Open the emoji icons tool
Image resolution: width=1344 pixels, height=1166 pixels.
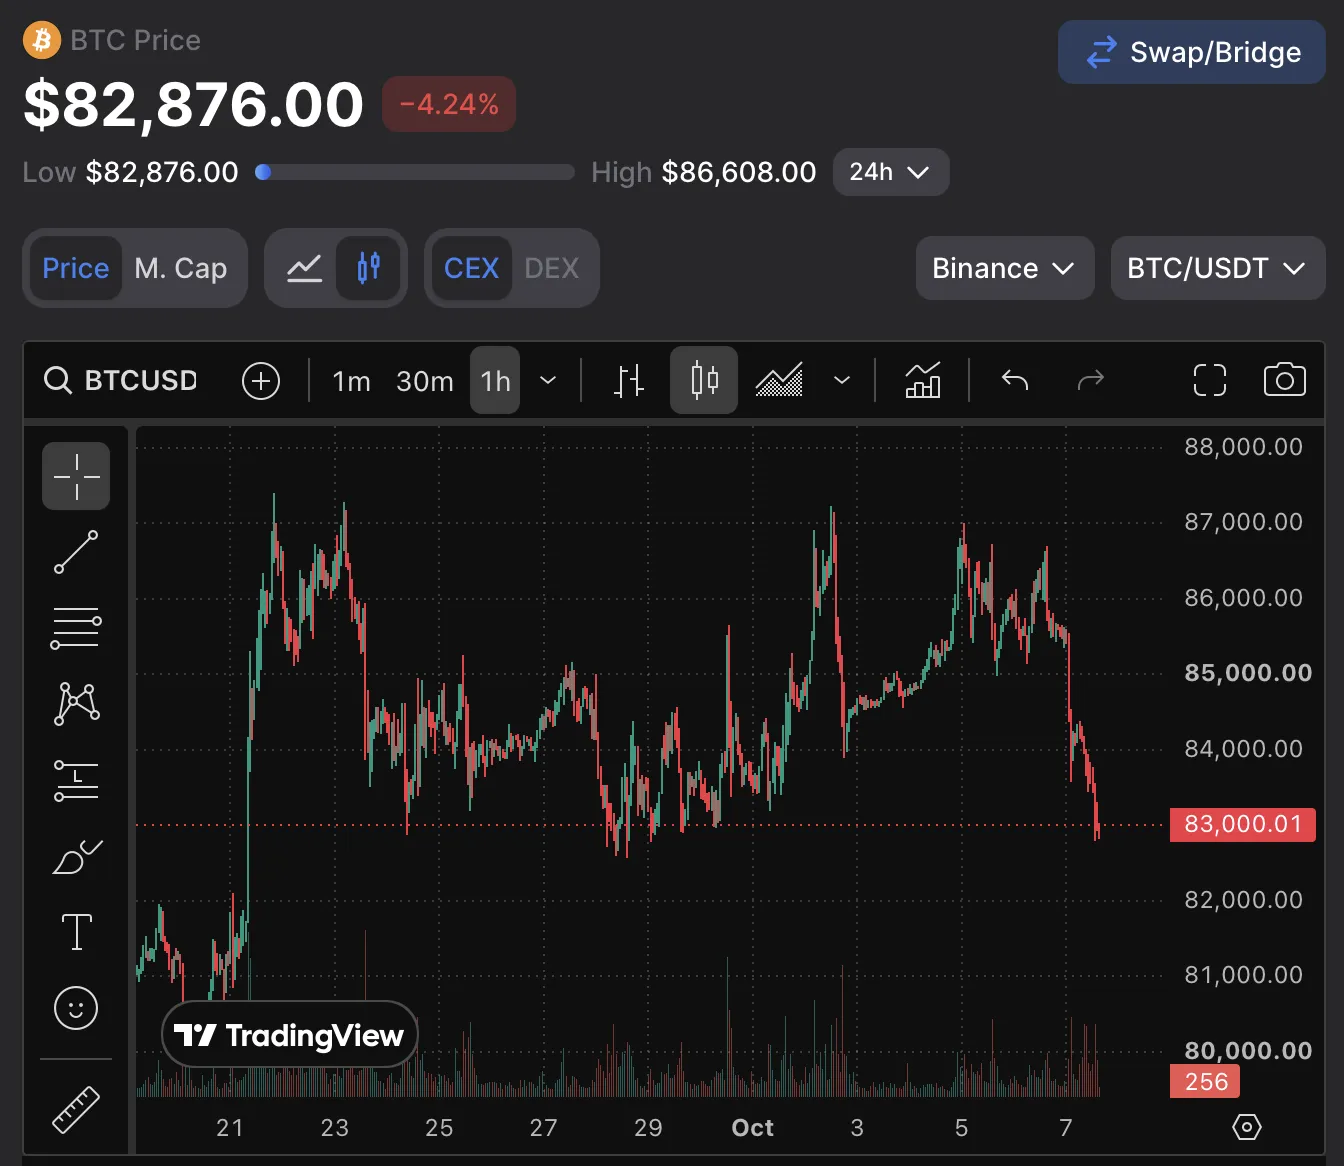[76, 1008]
